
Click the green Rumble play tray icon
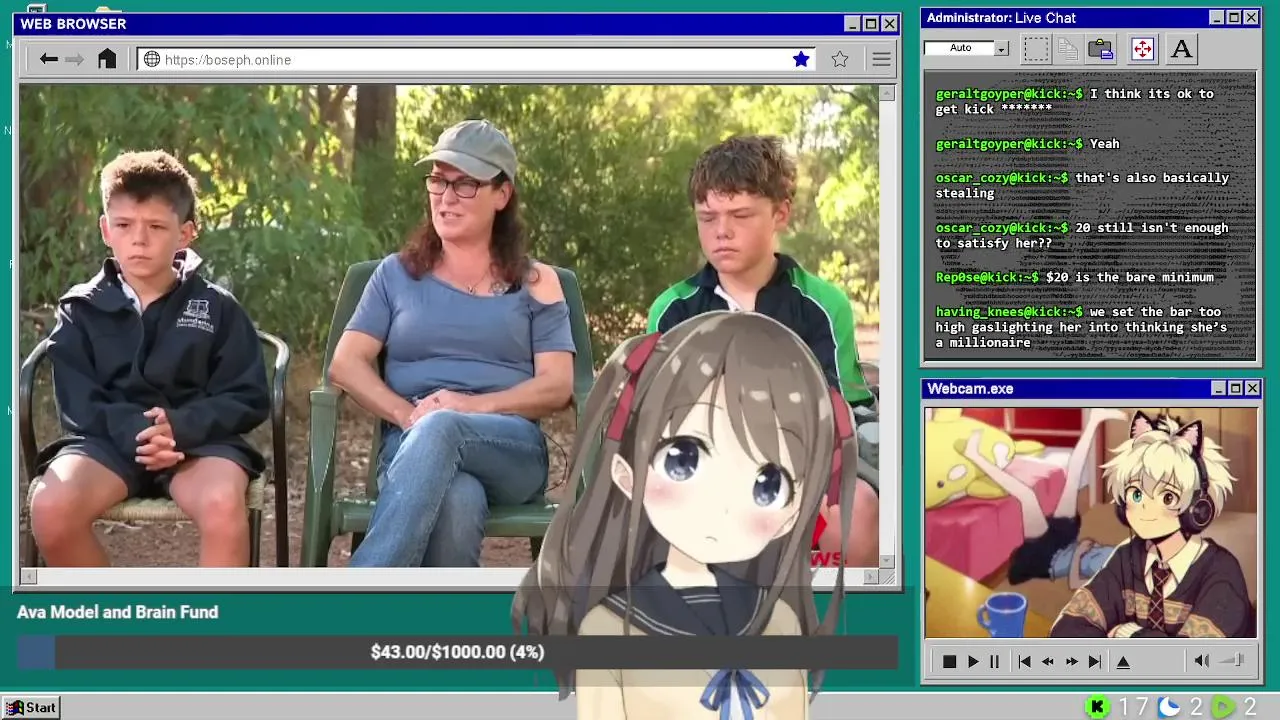pos(1223,707)
